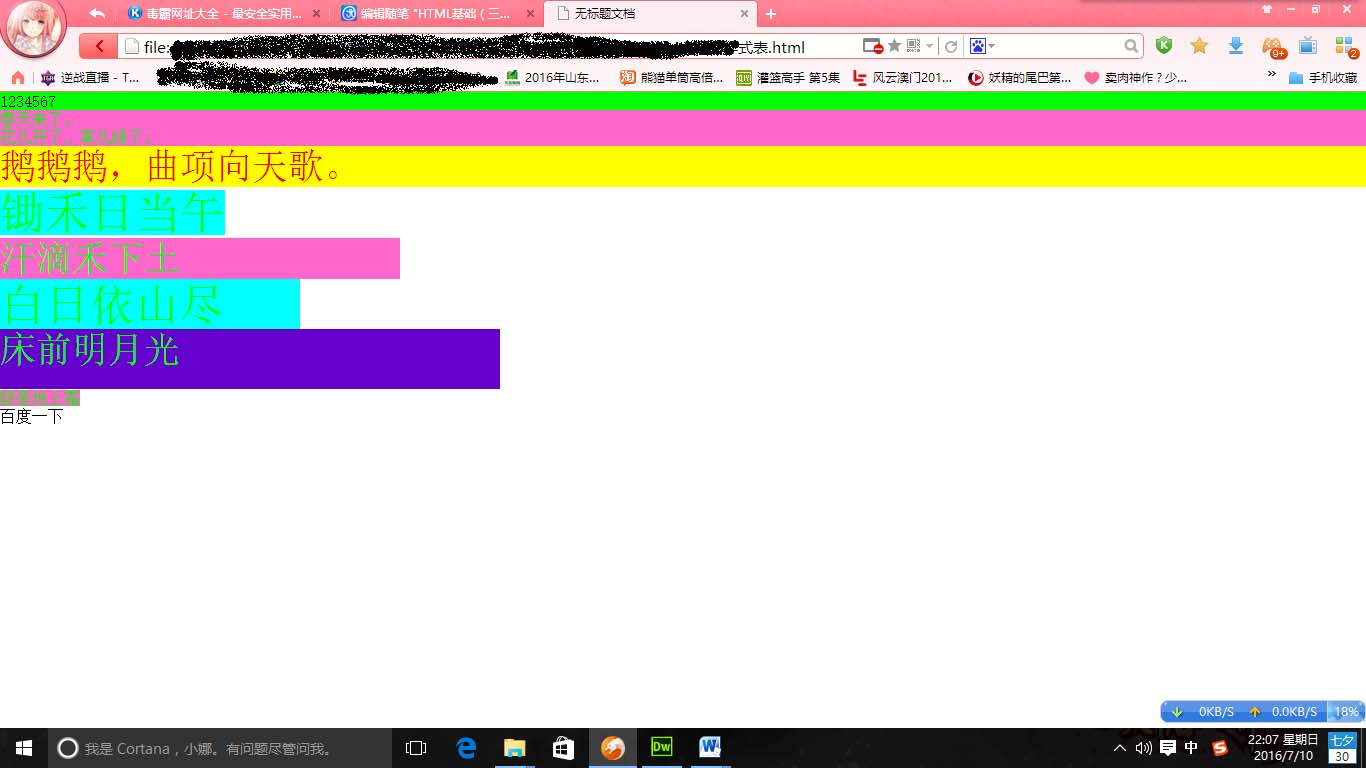Open the gold star favorites icon
Image resolution: width=1366 pixels, height=768 pixels.
tap(1199, 46)
